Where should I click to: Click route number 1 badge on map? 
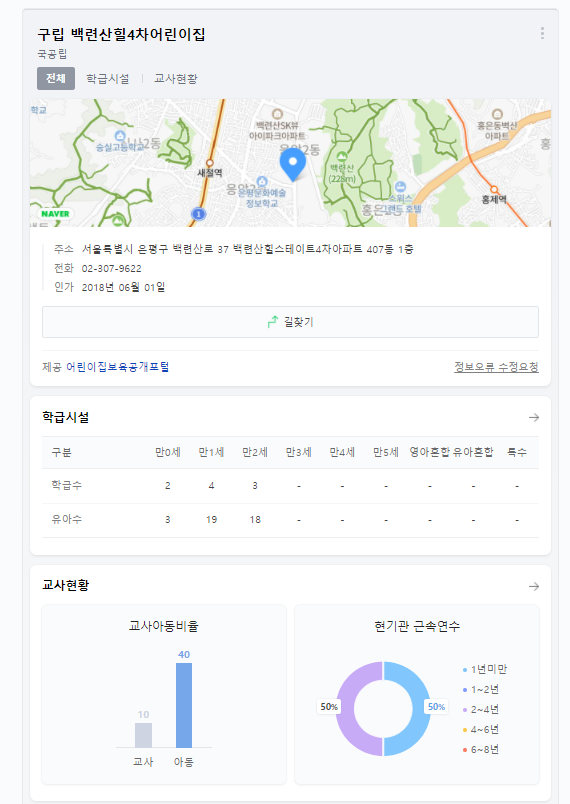coord(198,214)
